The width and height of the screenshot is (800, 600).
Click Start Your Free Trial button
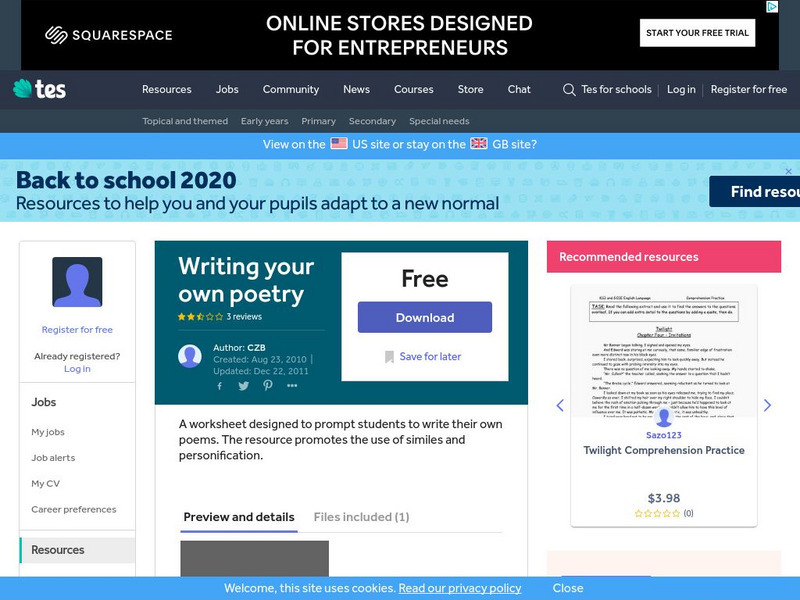[697, 33]
